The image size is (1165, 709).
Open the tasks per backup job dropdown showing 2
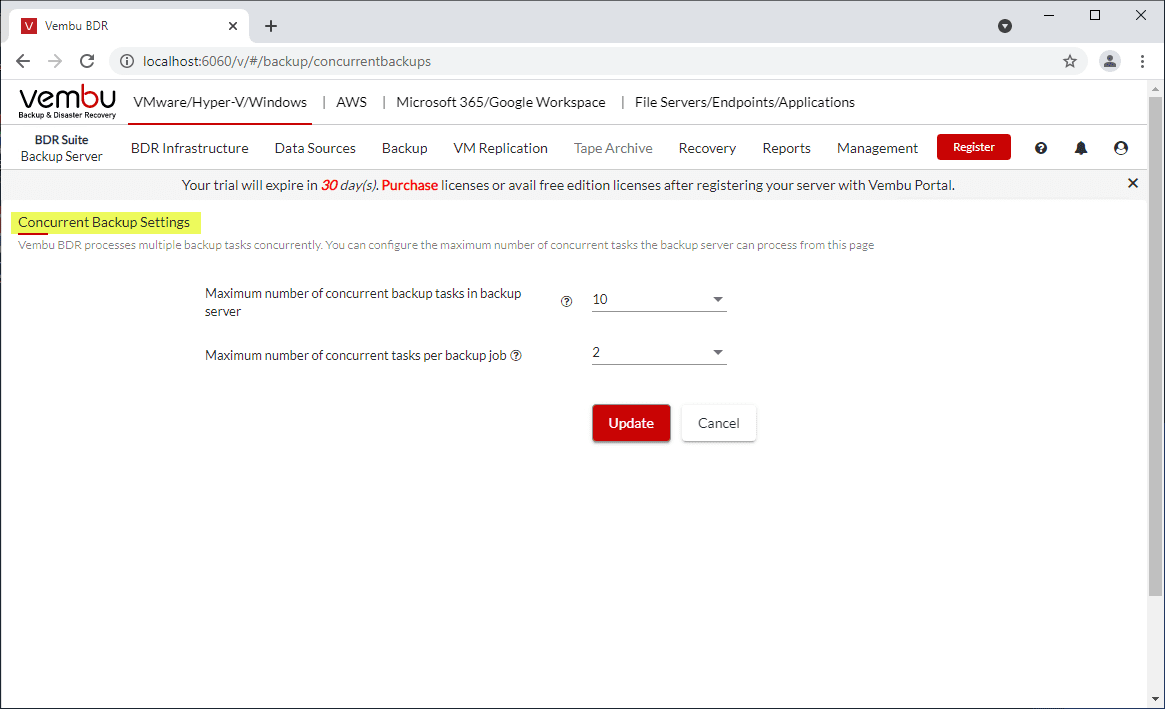[x=659, y=352]
